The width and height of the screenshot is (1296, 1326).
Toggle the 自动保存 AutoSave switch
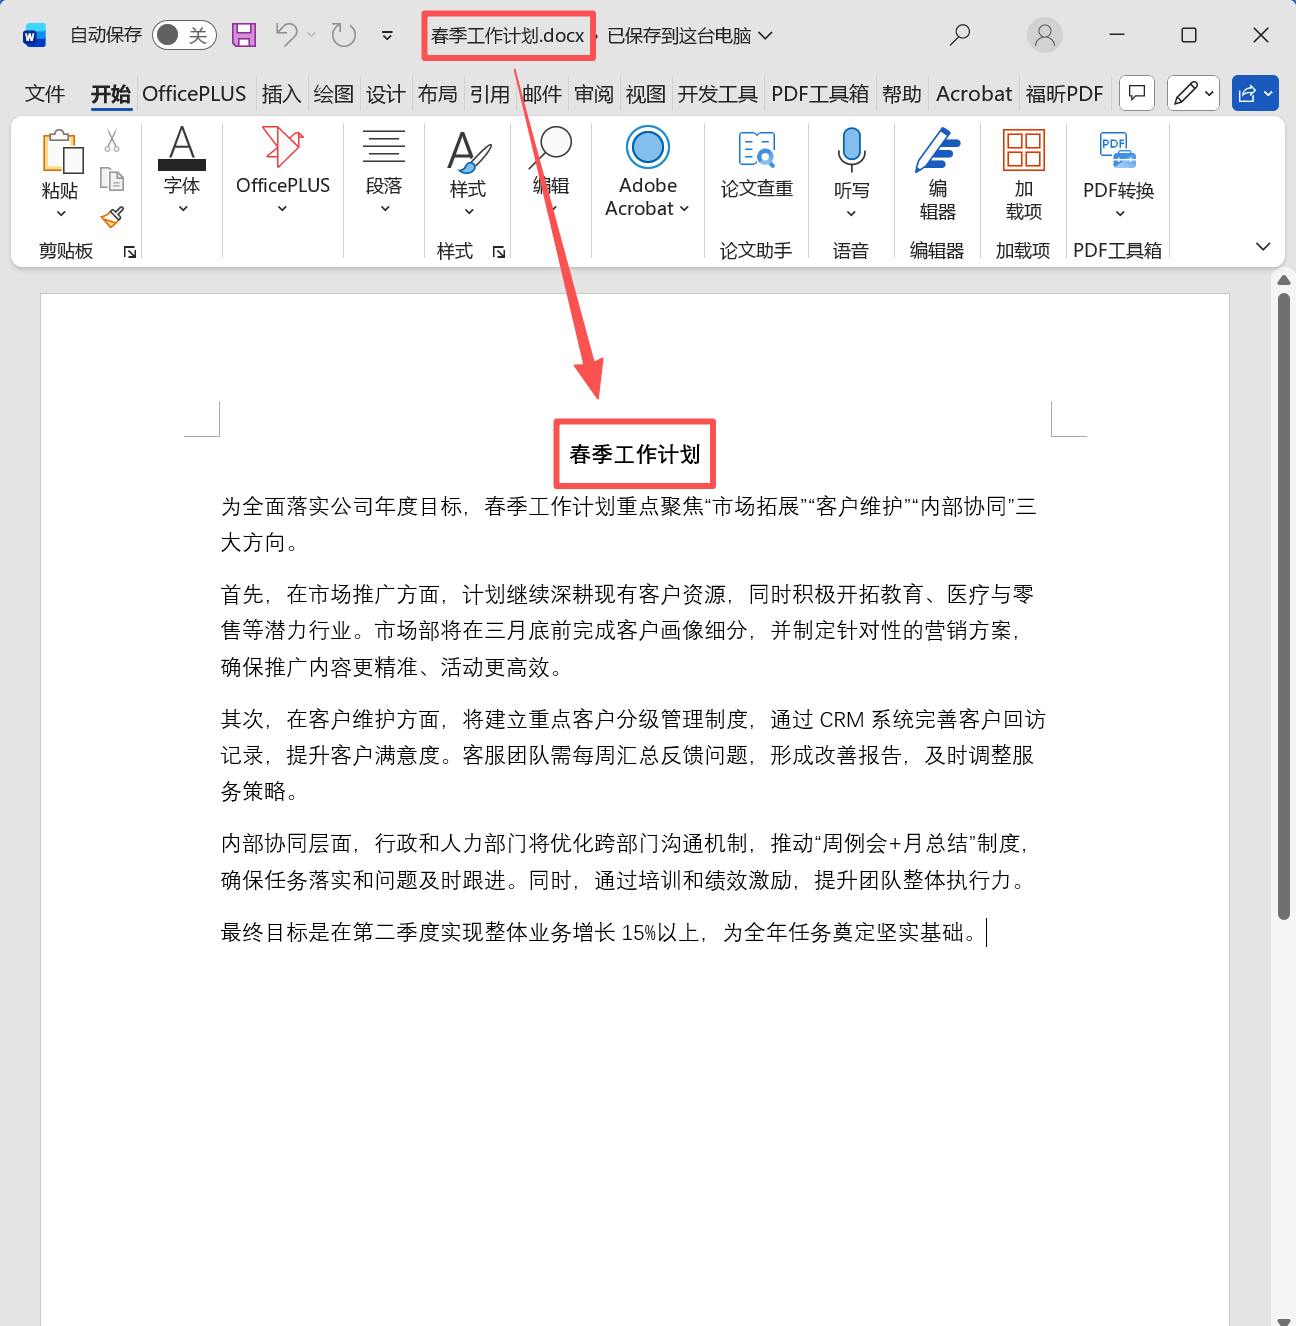[x=184, y=34]
